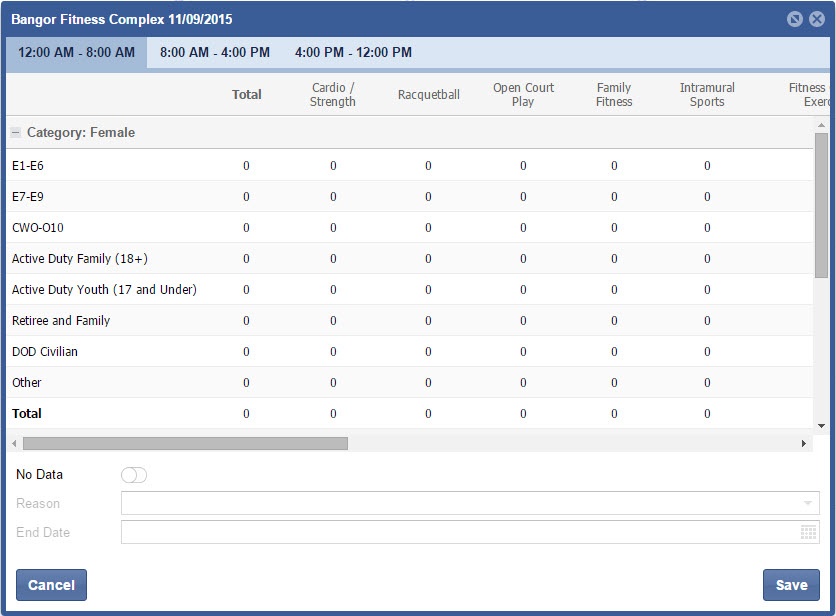The width and height of the screenshot is (836, 616).
Task: Click the End Date input field
Action: (x=458, y=533)
